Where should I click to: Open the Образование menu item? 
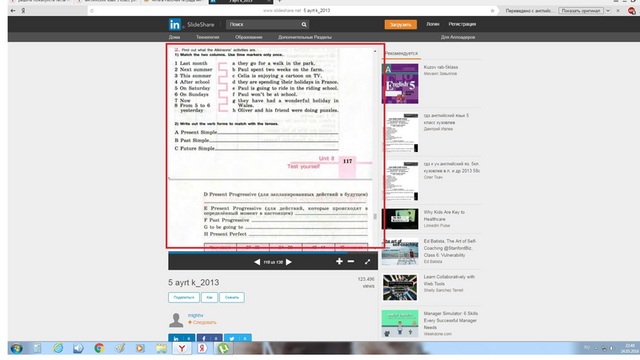(249, 37)
